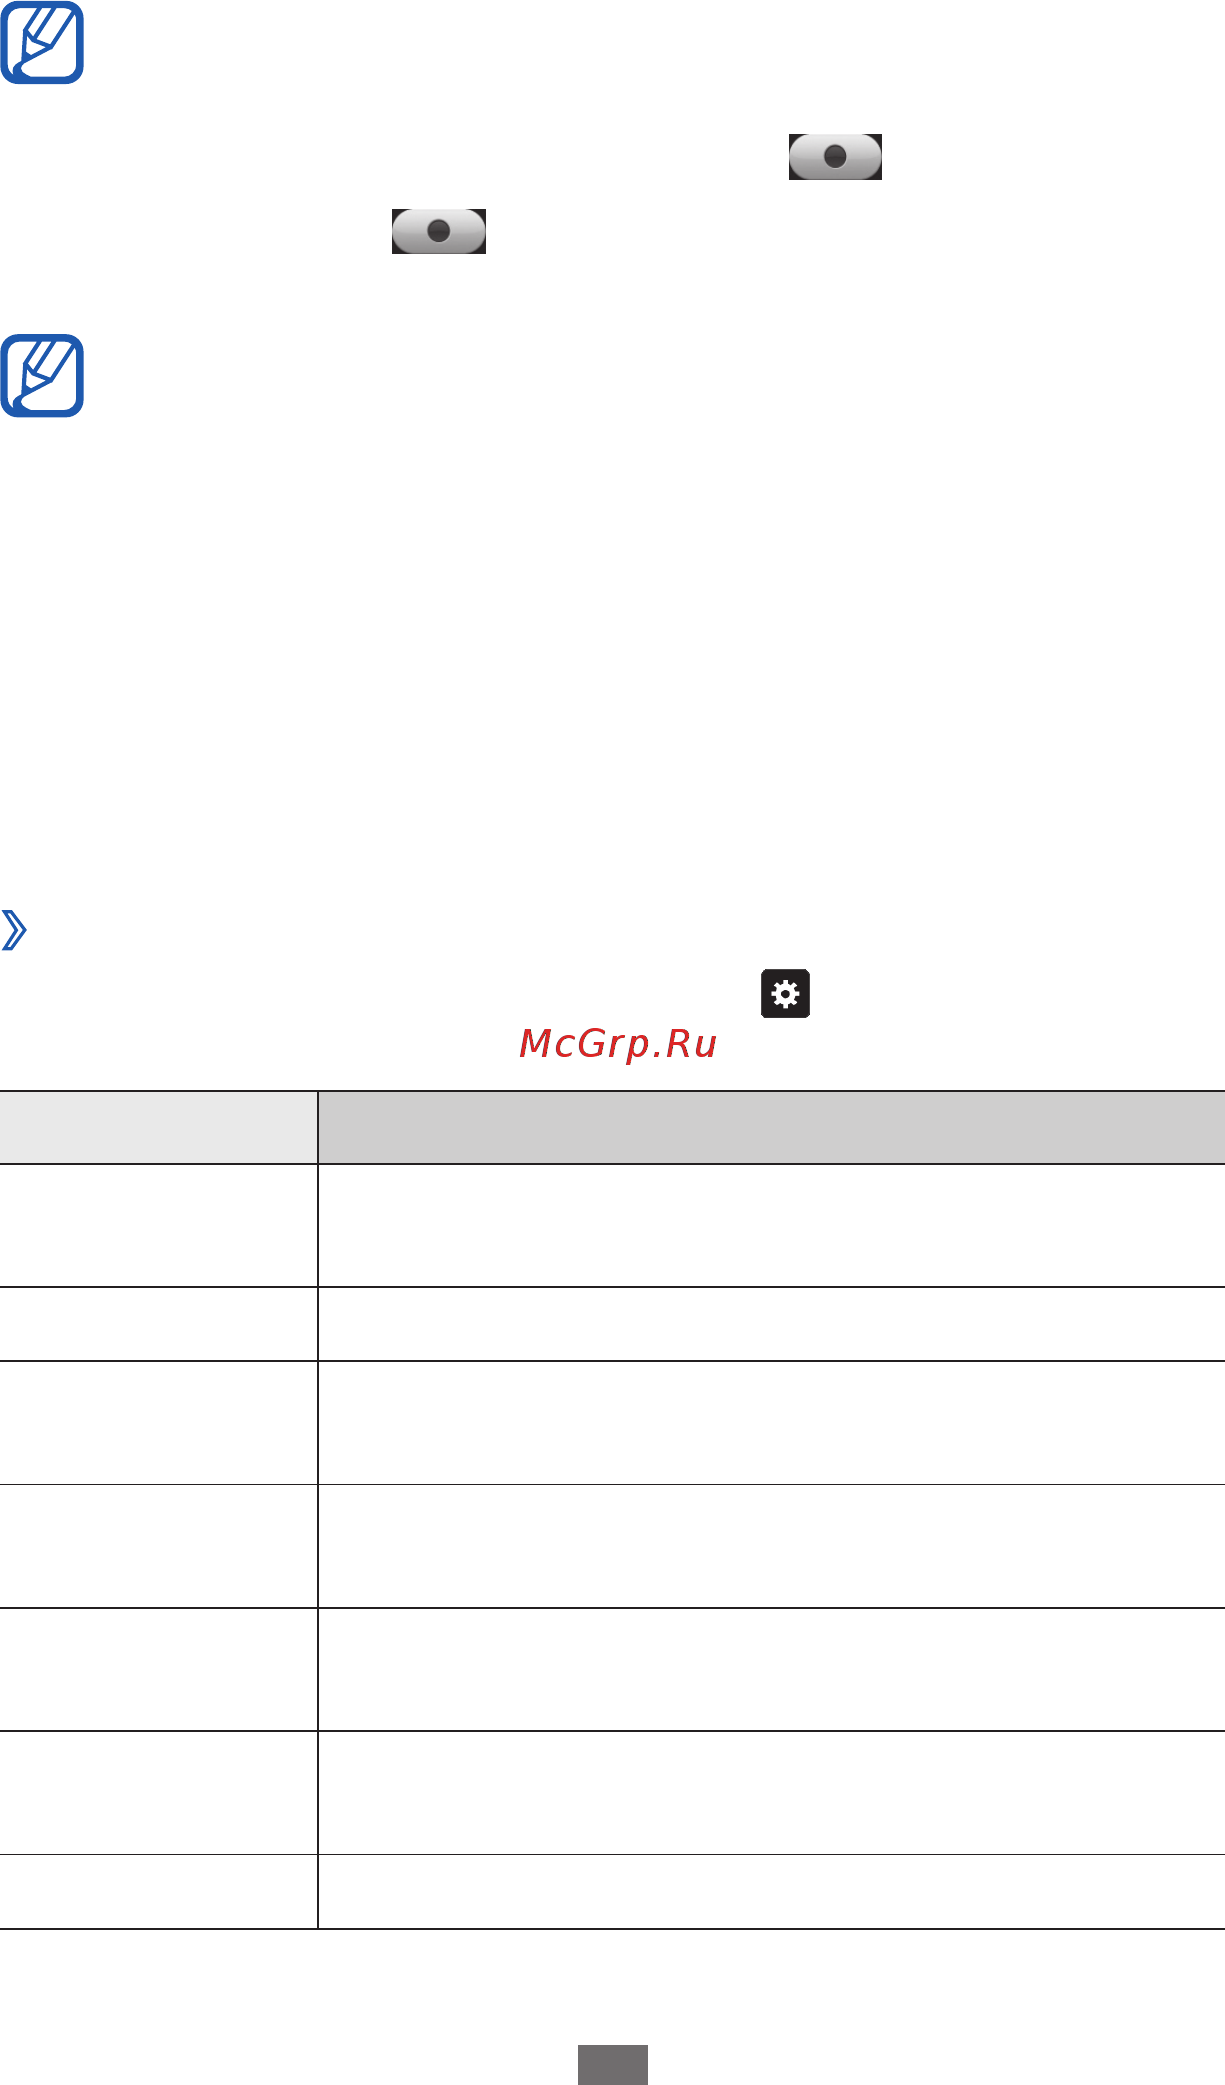Click the fourth table row's left cell
The width and height of the screenshot is (1225, 2085).
[158, 1546]
